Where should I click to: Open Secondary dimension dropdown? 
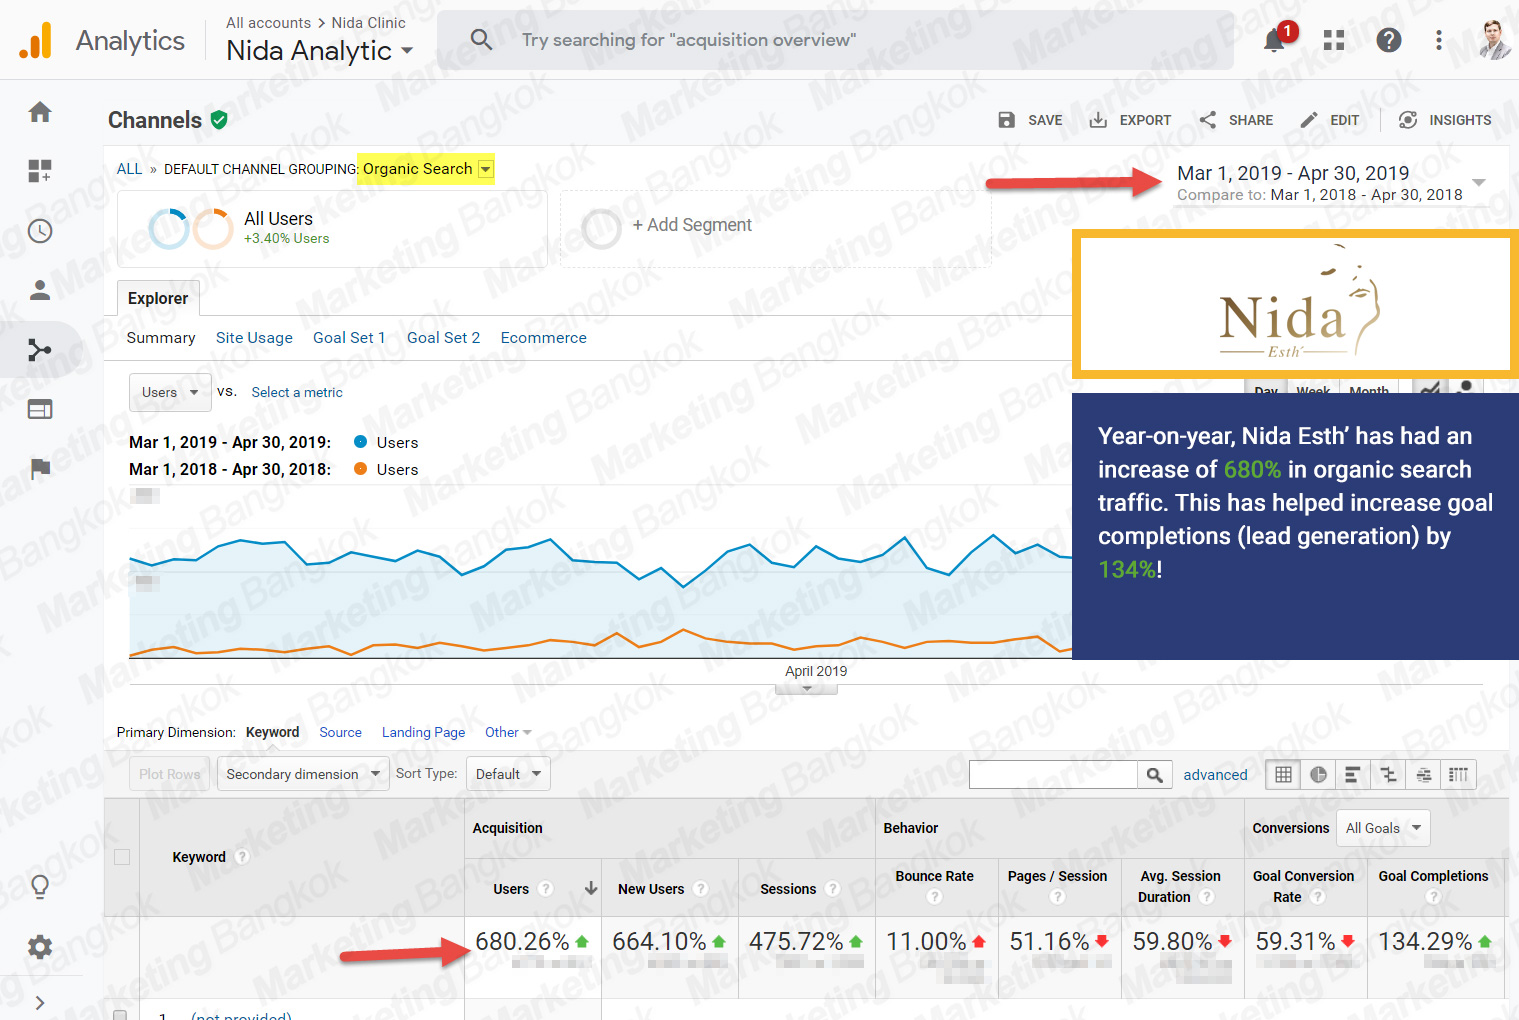click(x=303, y=774)
